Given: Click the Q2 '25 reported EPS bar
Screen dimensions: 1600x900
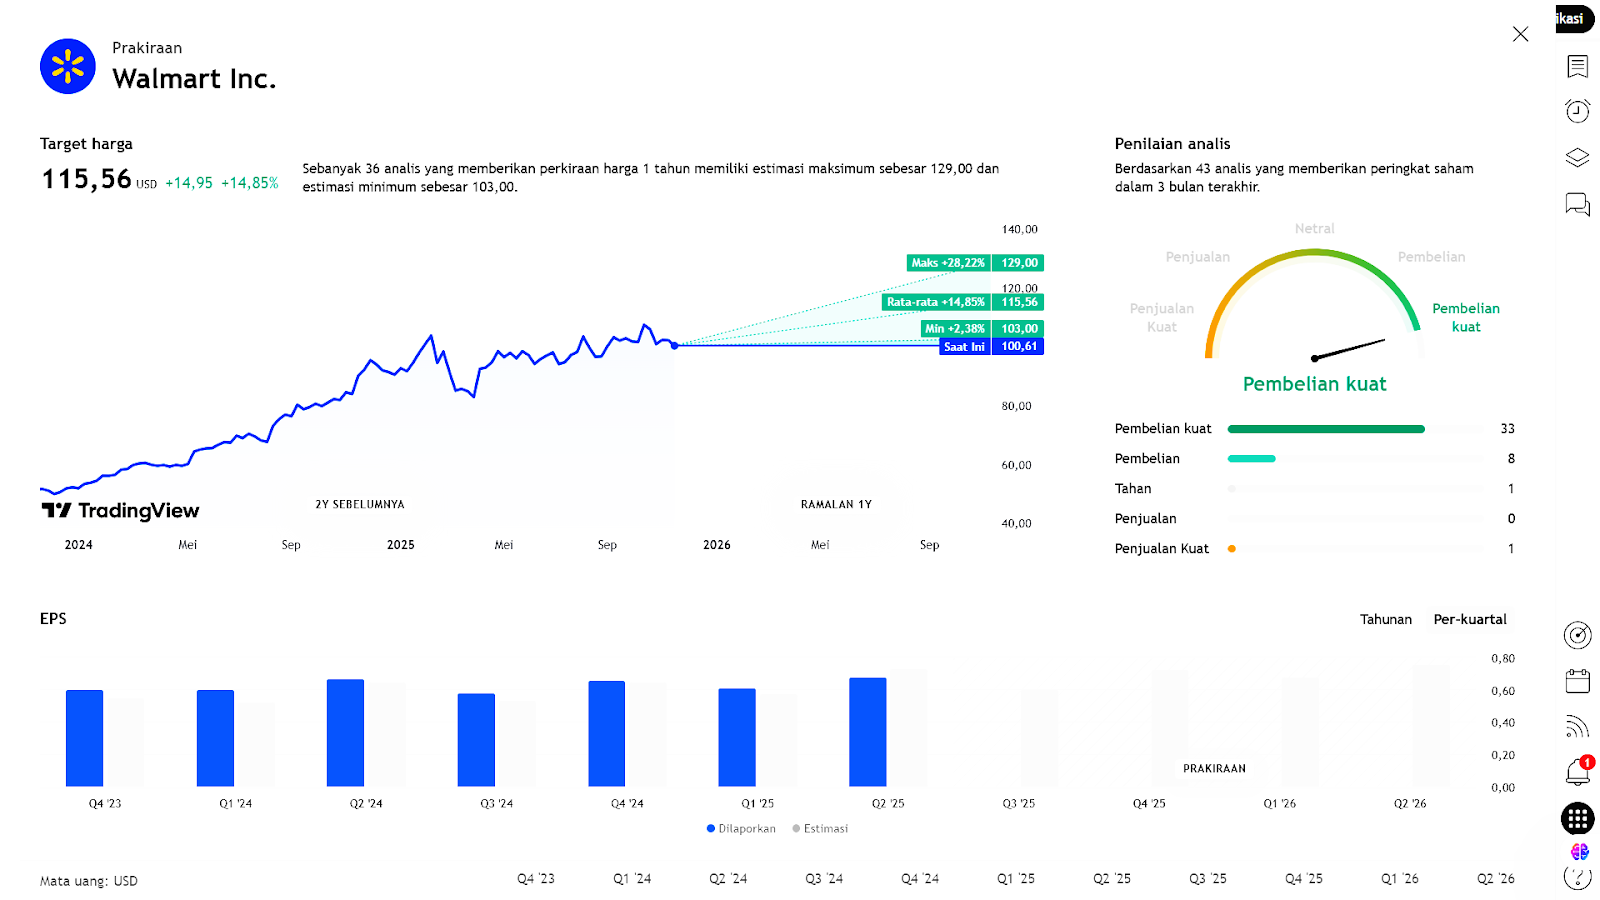Looking at the screenshot, I should 867,732.
